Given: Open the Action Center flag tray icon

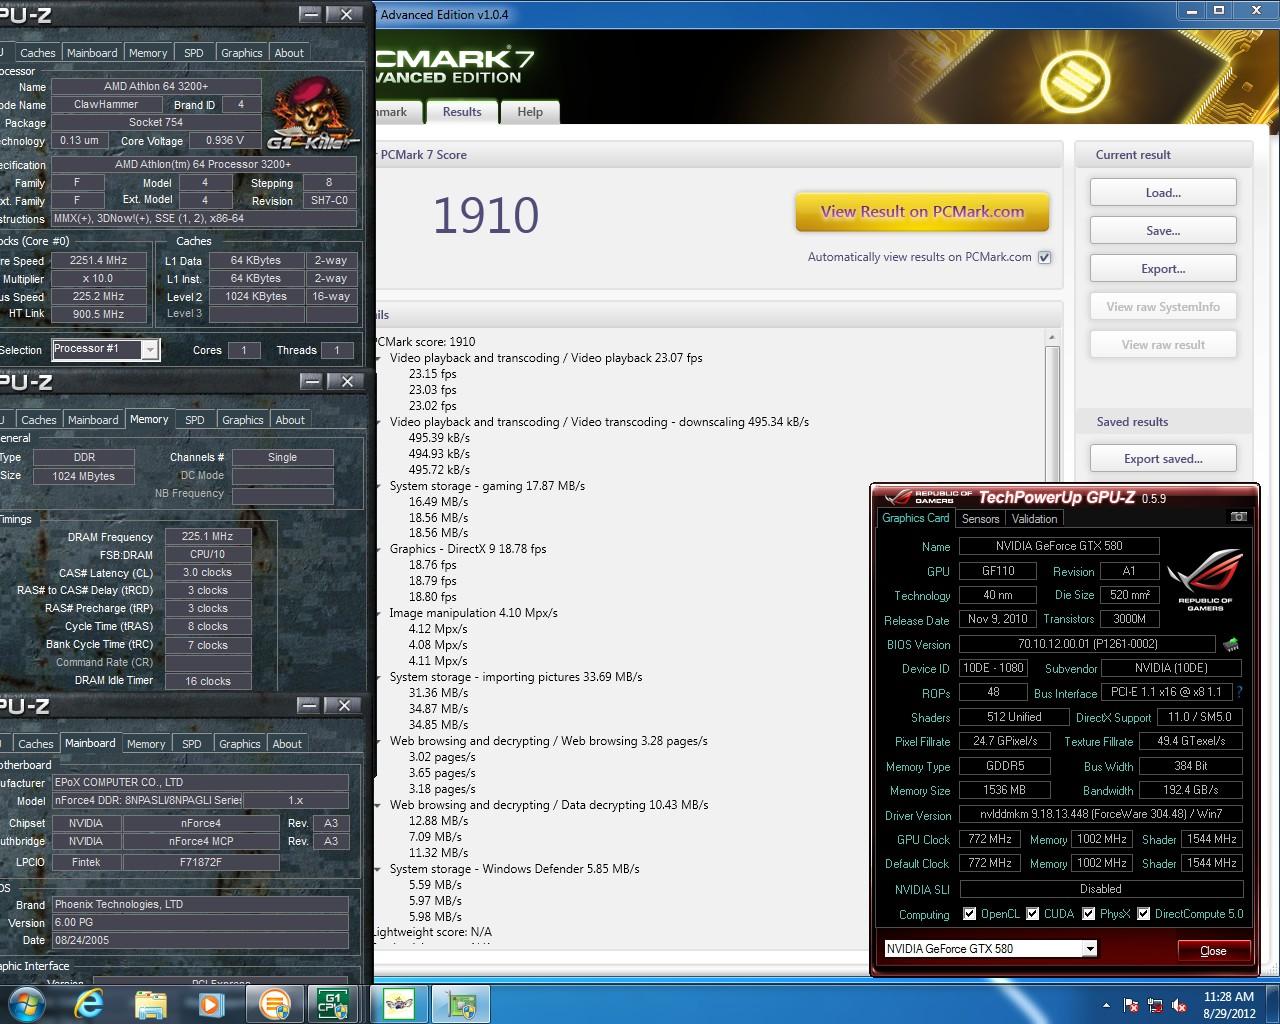Looking at the screenshot, I should (x=1131, y=1005).
